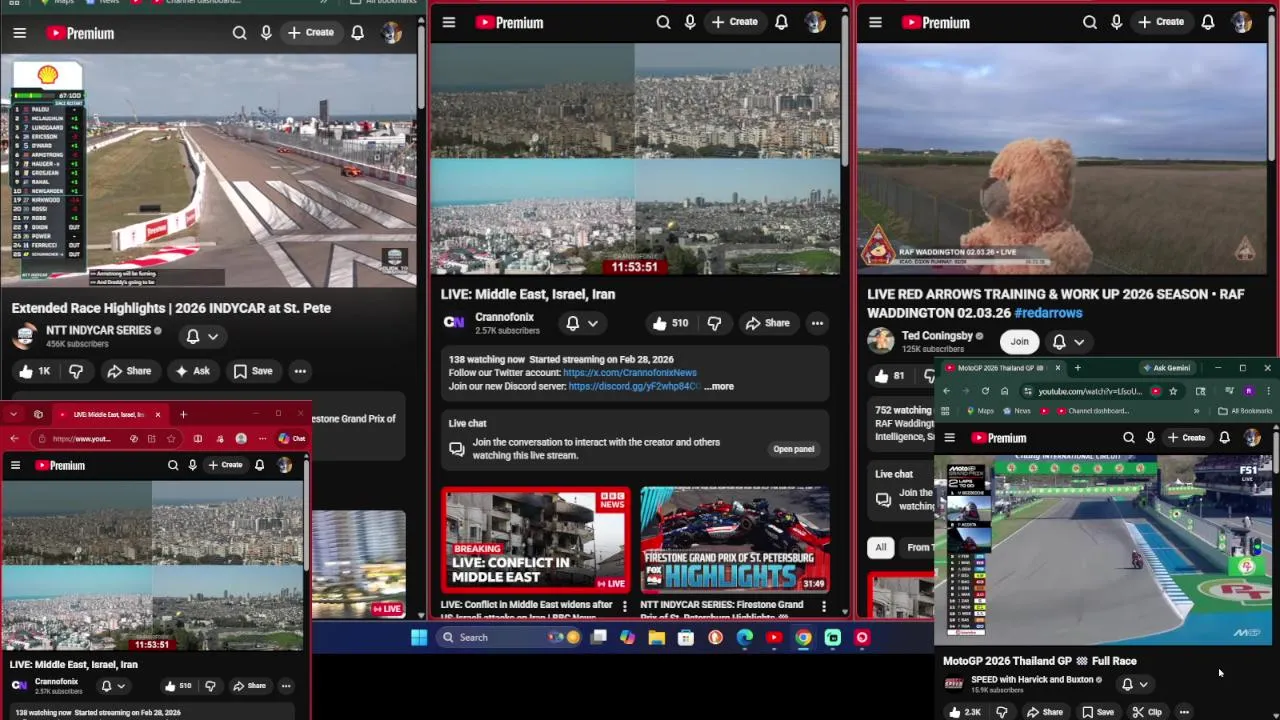1280x720 pixels.
Task: Like the INDYCAR highlights video (1K)
Action: pyautogui.click(x=35, y=371)
